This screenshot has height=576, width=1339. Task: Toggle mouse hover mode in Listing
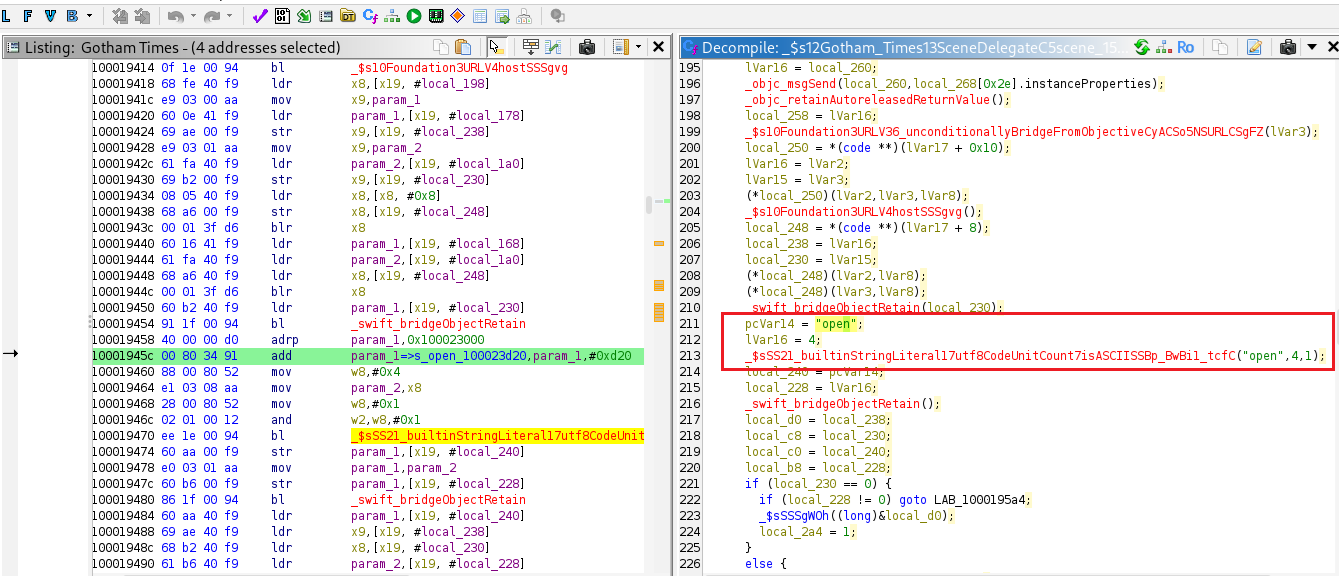tap(494, 47)
